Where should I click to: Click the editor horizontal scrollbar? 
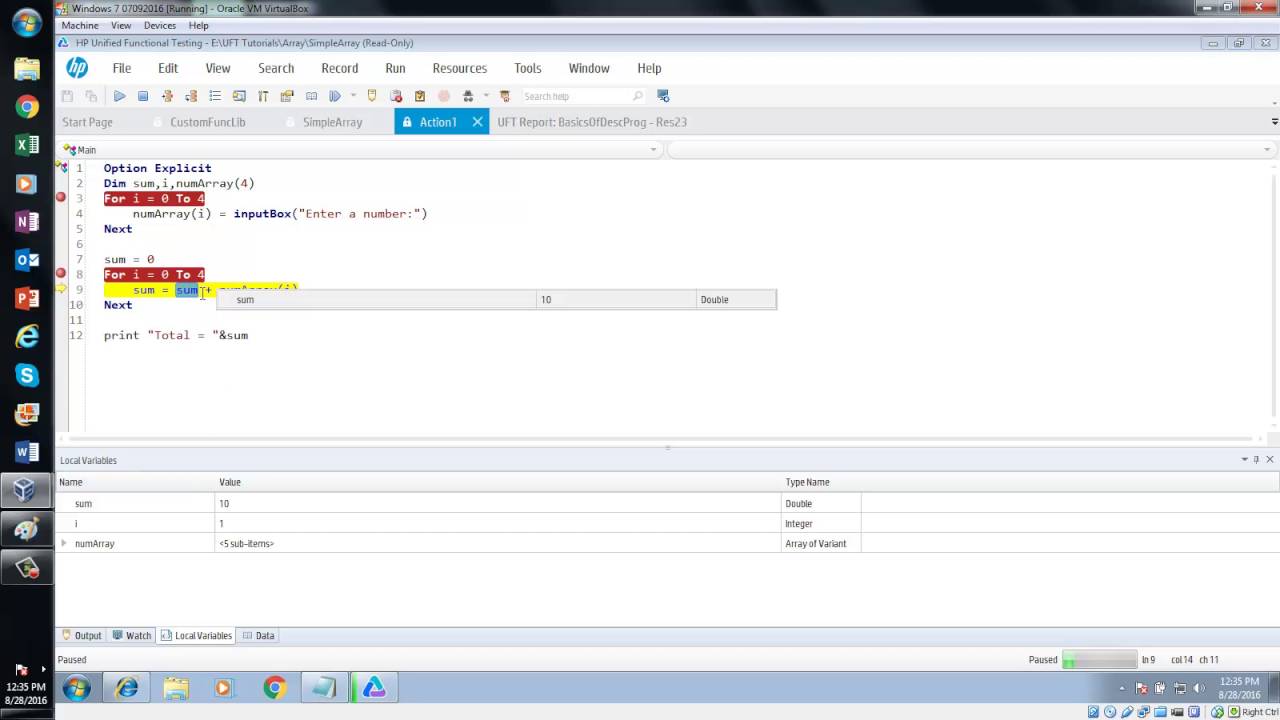pos(660,438)
